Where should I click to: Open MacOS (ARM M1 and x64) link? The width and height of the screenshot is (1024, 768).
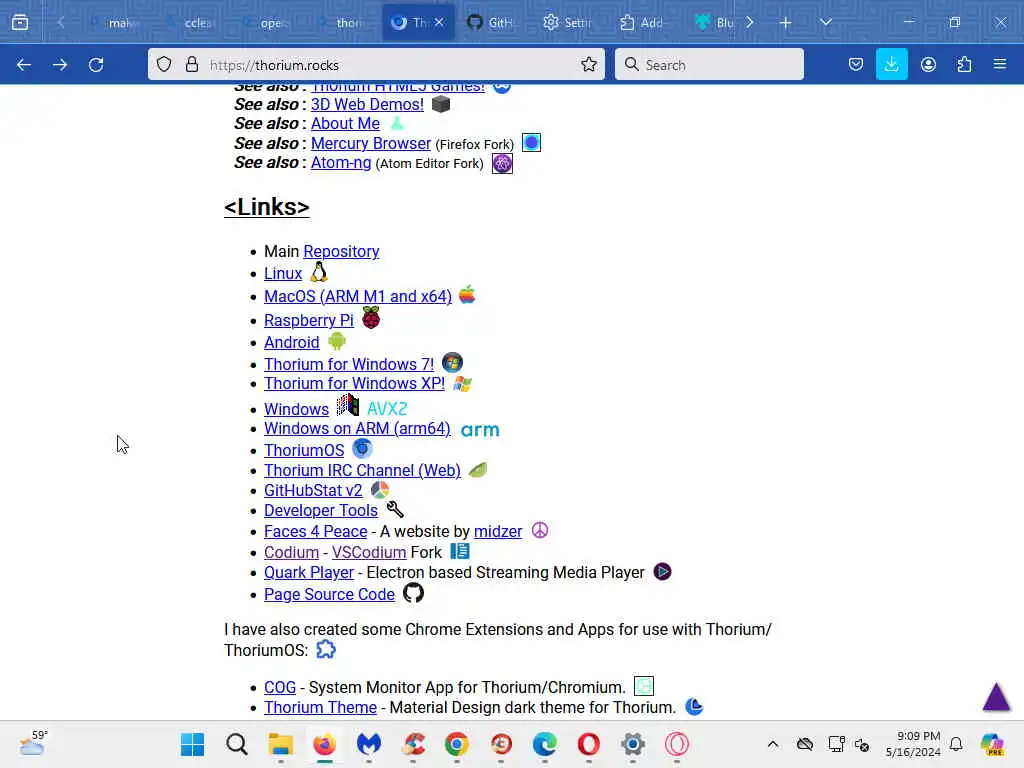[x=358, y=296]
